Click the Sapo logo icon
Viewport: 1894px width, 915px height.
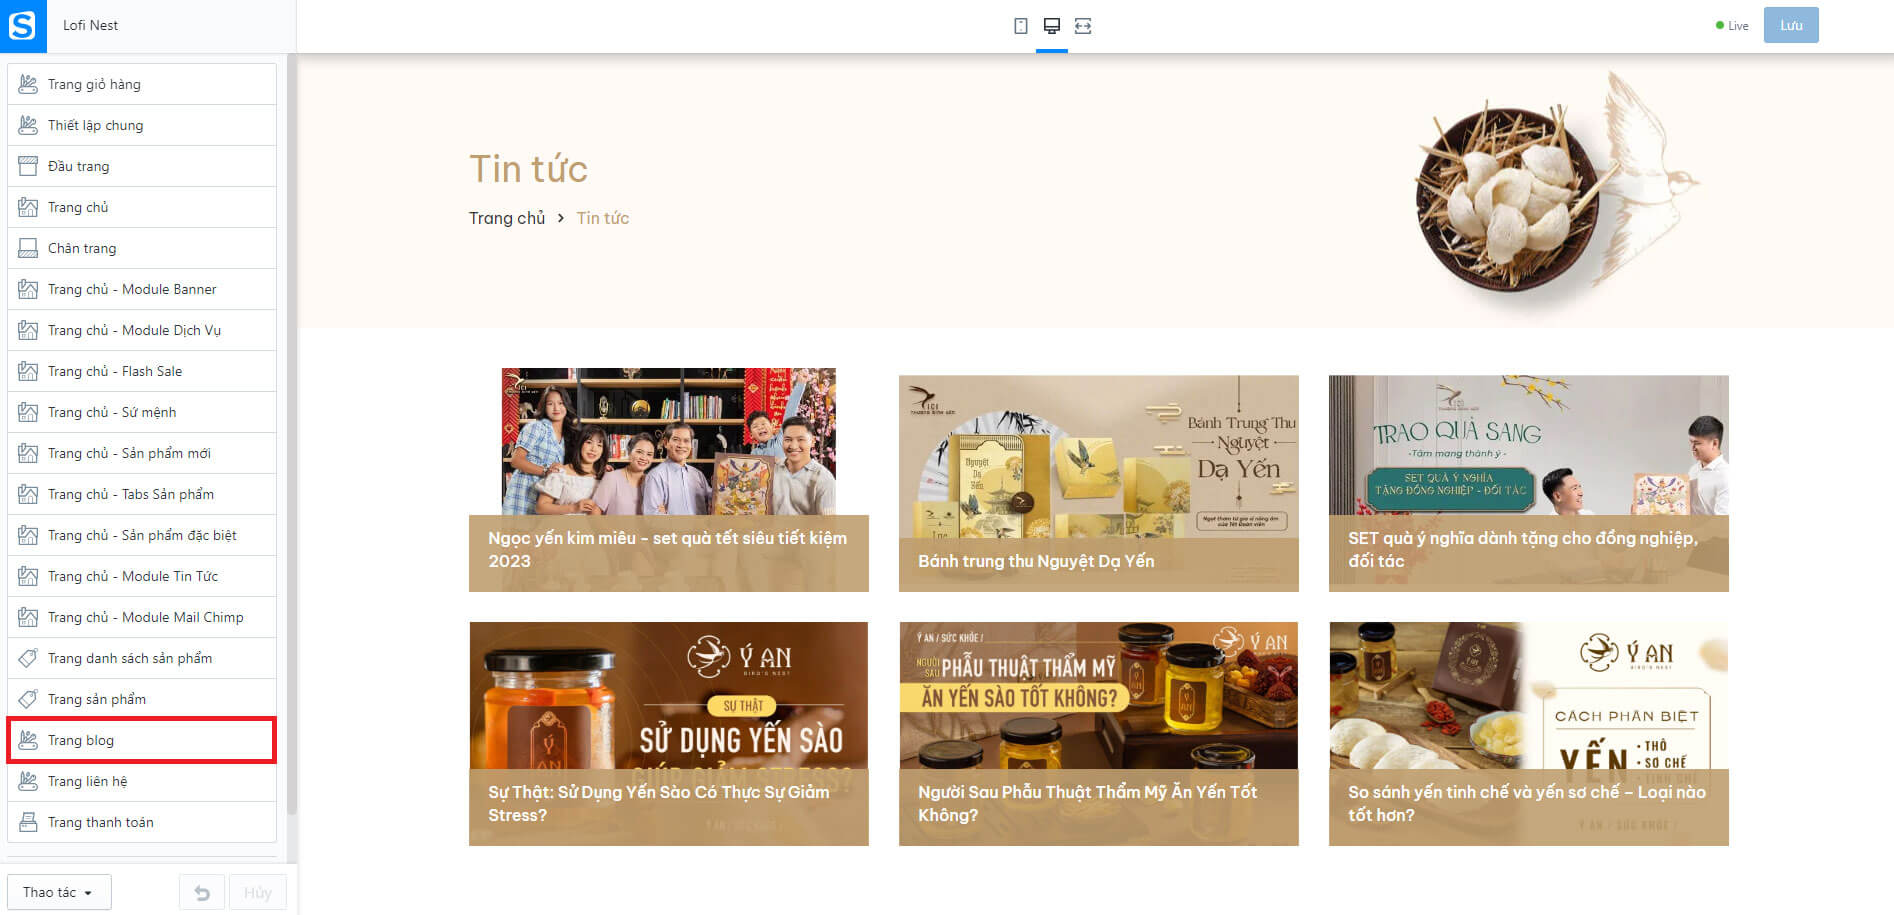[x=23, y=26]
